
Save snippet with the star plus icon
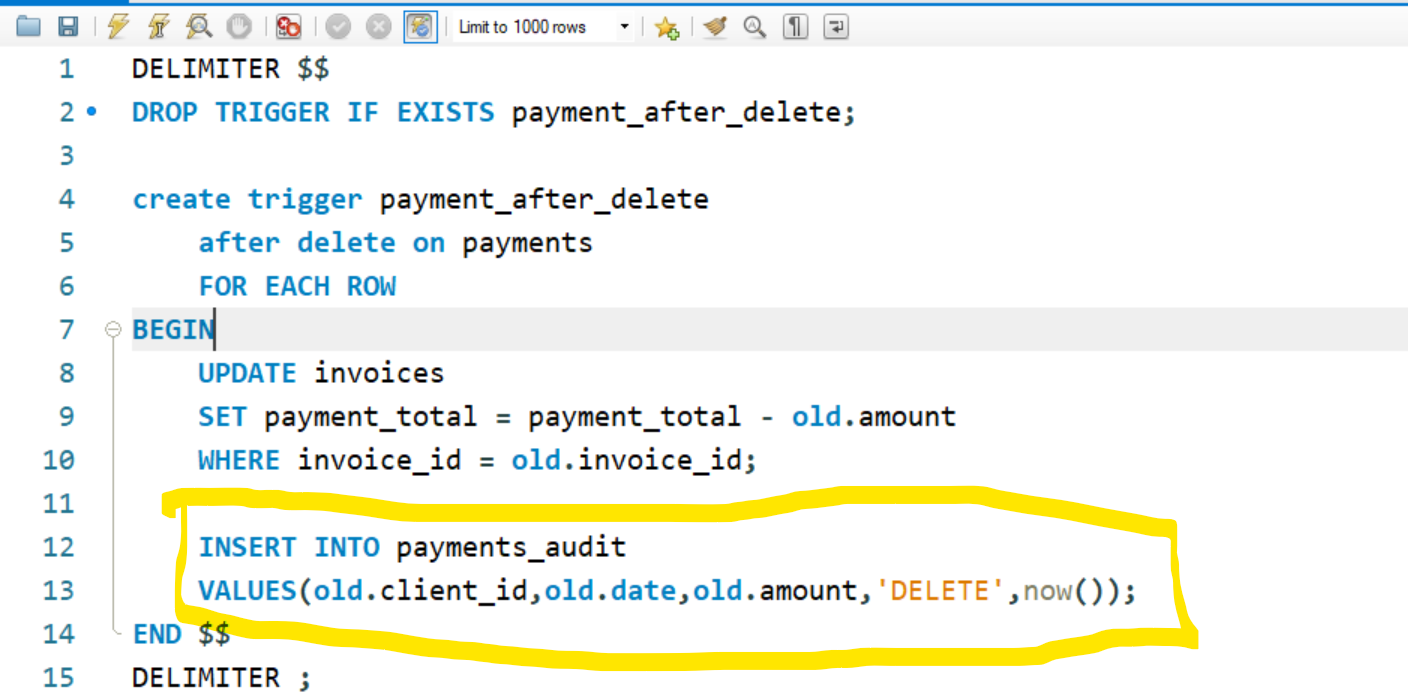[x=667, y=28]
